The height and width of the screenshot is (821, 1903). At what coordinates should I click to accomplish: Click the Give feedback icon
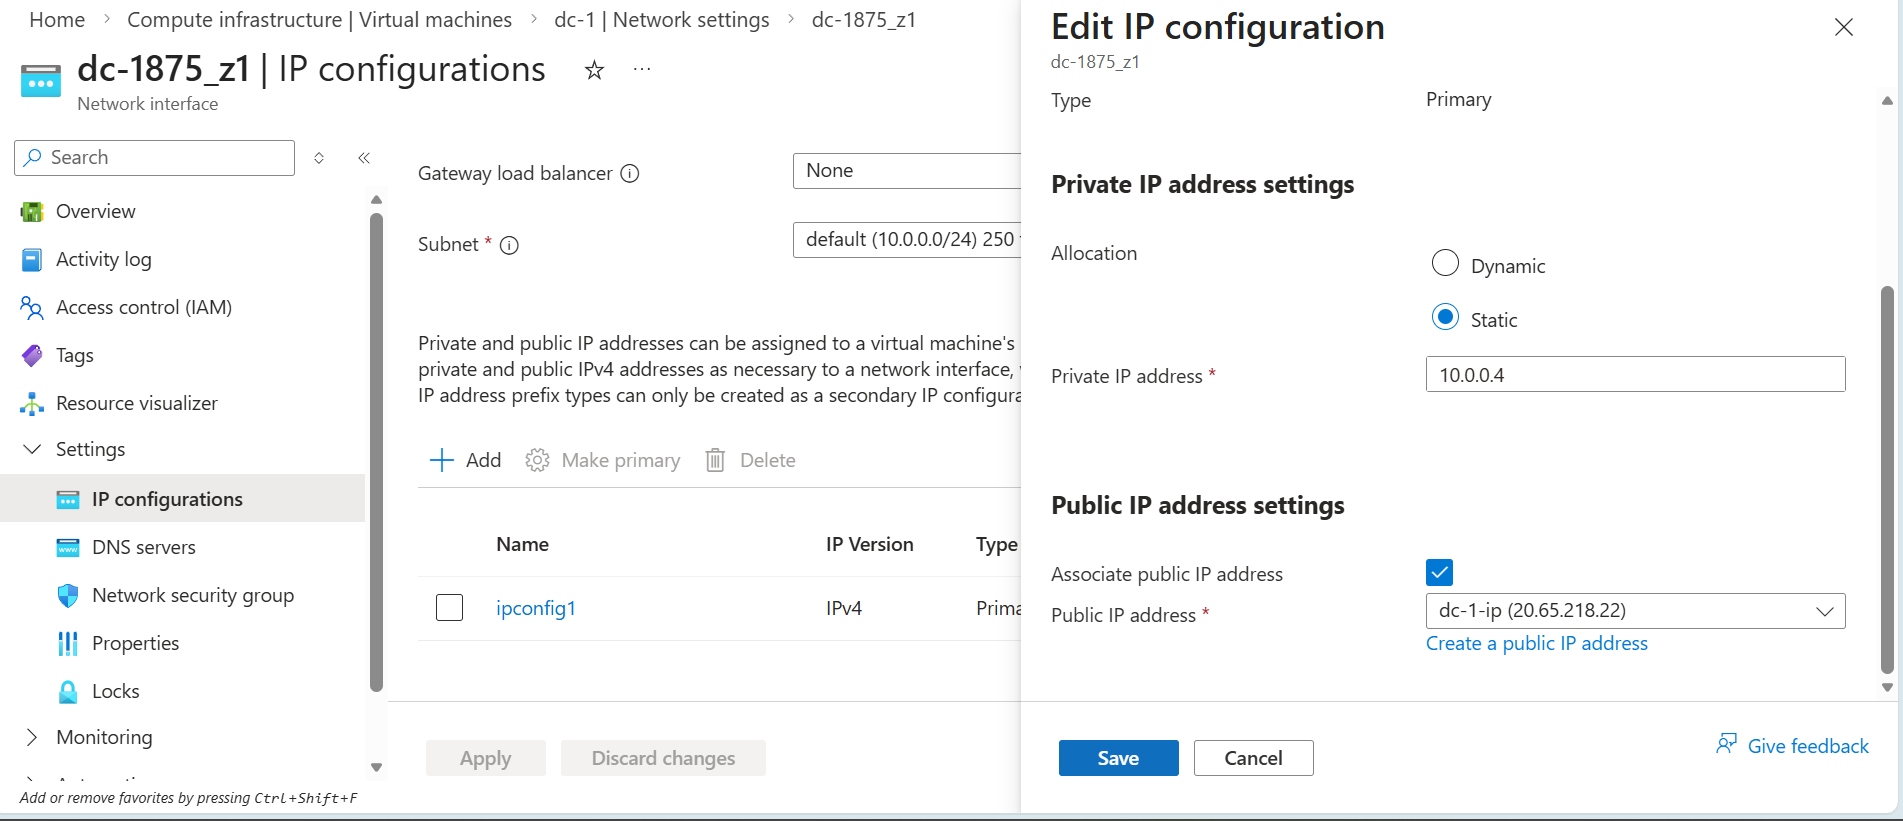coord(1726,745)
